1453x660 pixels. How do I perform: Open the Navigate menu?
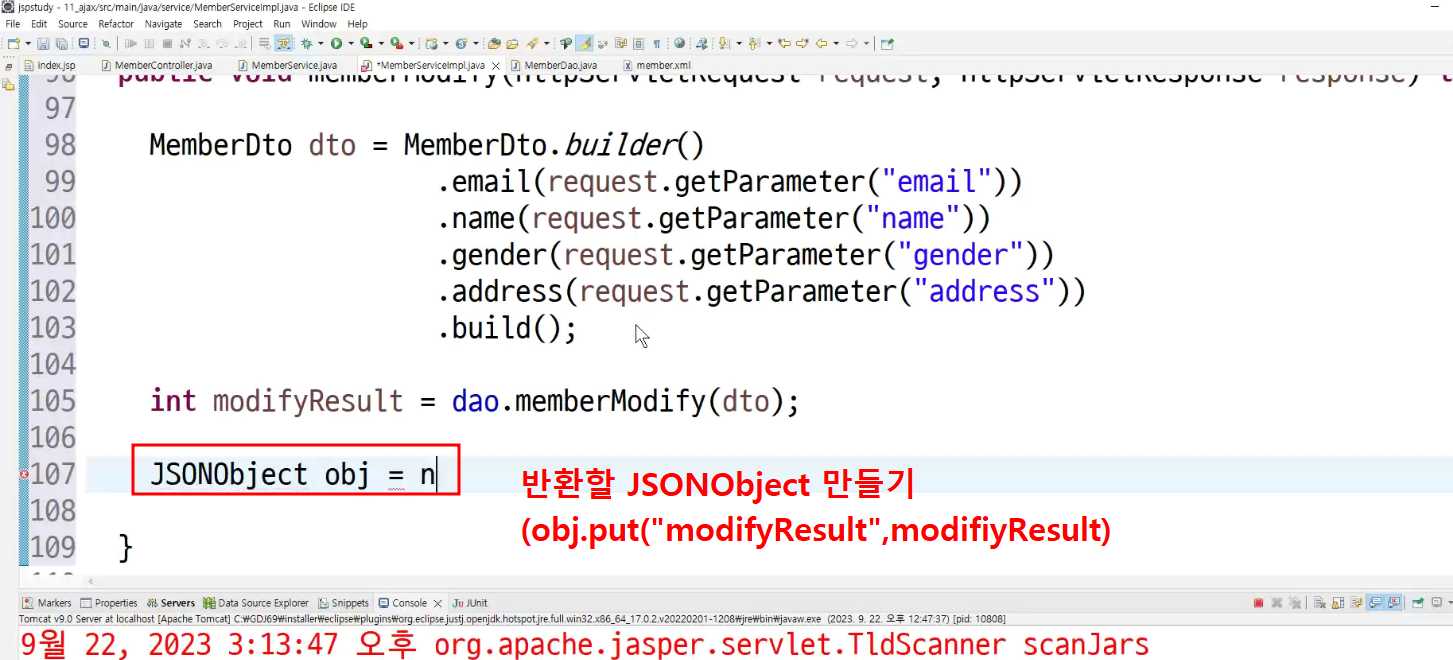click(x=163, y=24)
